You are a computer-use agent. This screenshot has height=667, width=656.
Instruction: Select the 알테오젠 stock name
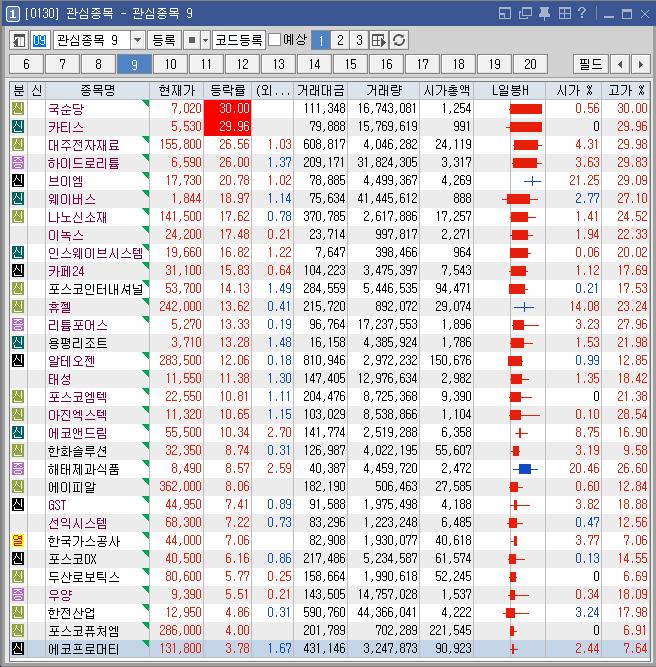point(71,361)
